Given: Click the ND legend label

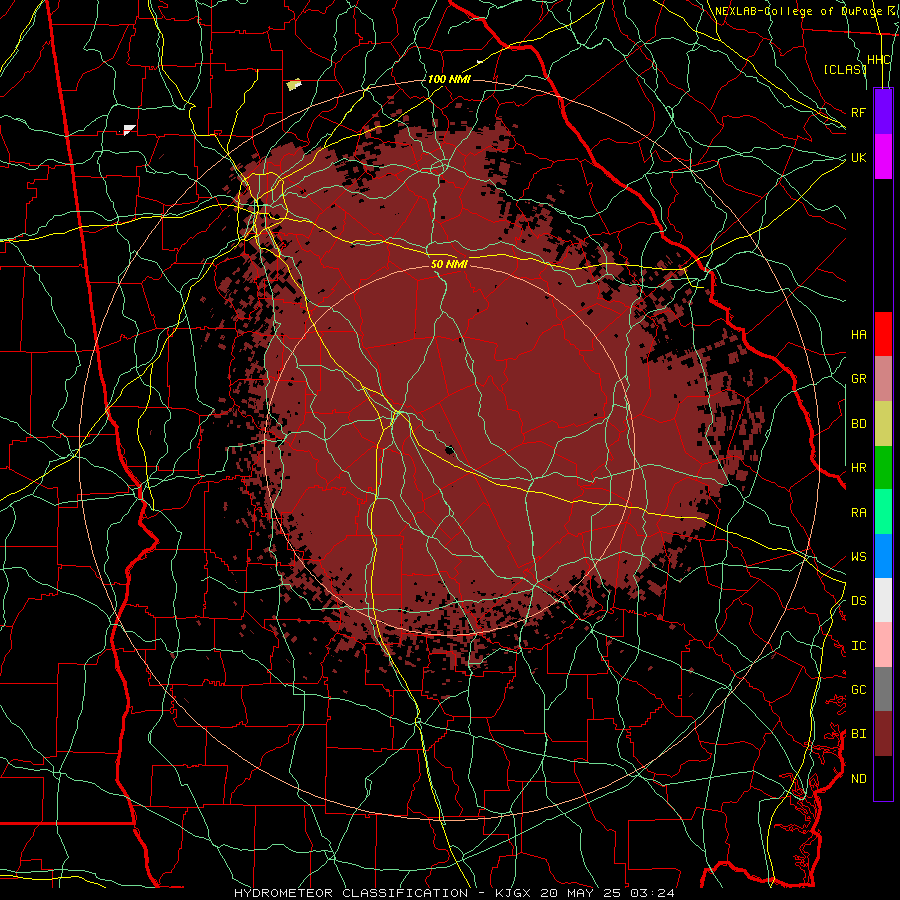Looking at the screenshot, I should click(x=858, y=779).
